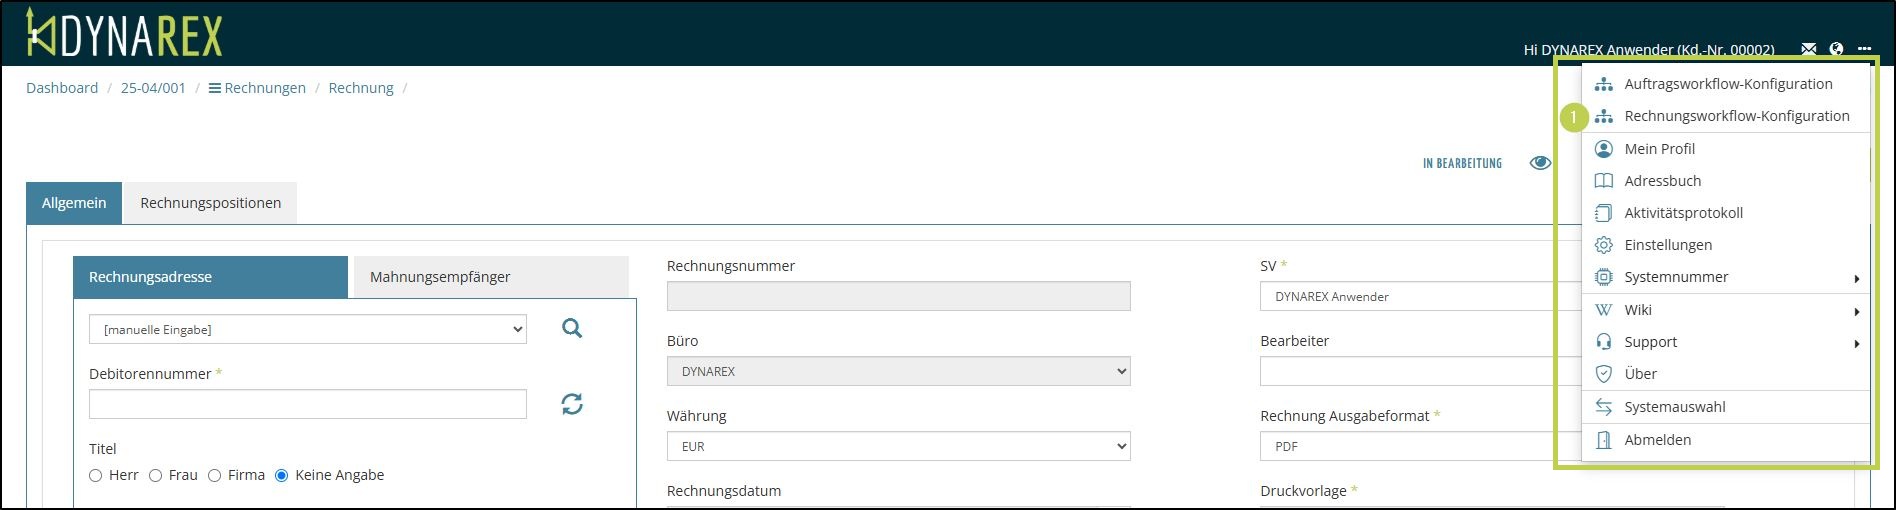The height and width of the screenshot is (510, 1896).
Task: Open the Währung EUR dropdown
Action: [x=898, y=447]
